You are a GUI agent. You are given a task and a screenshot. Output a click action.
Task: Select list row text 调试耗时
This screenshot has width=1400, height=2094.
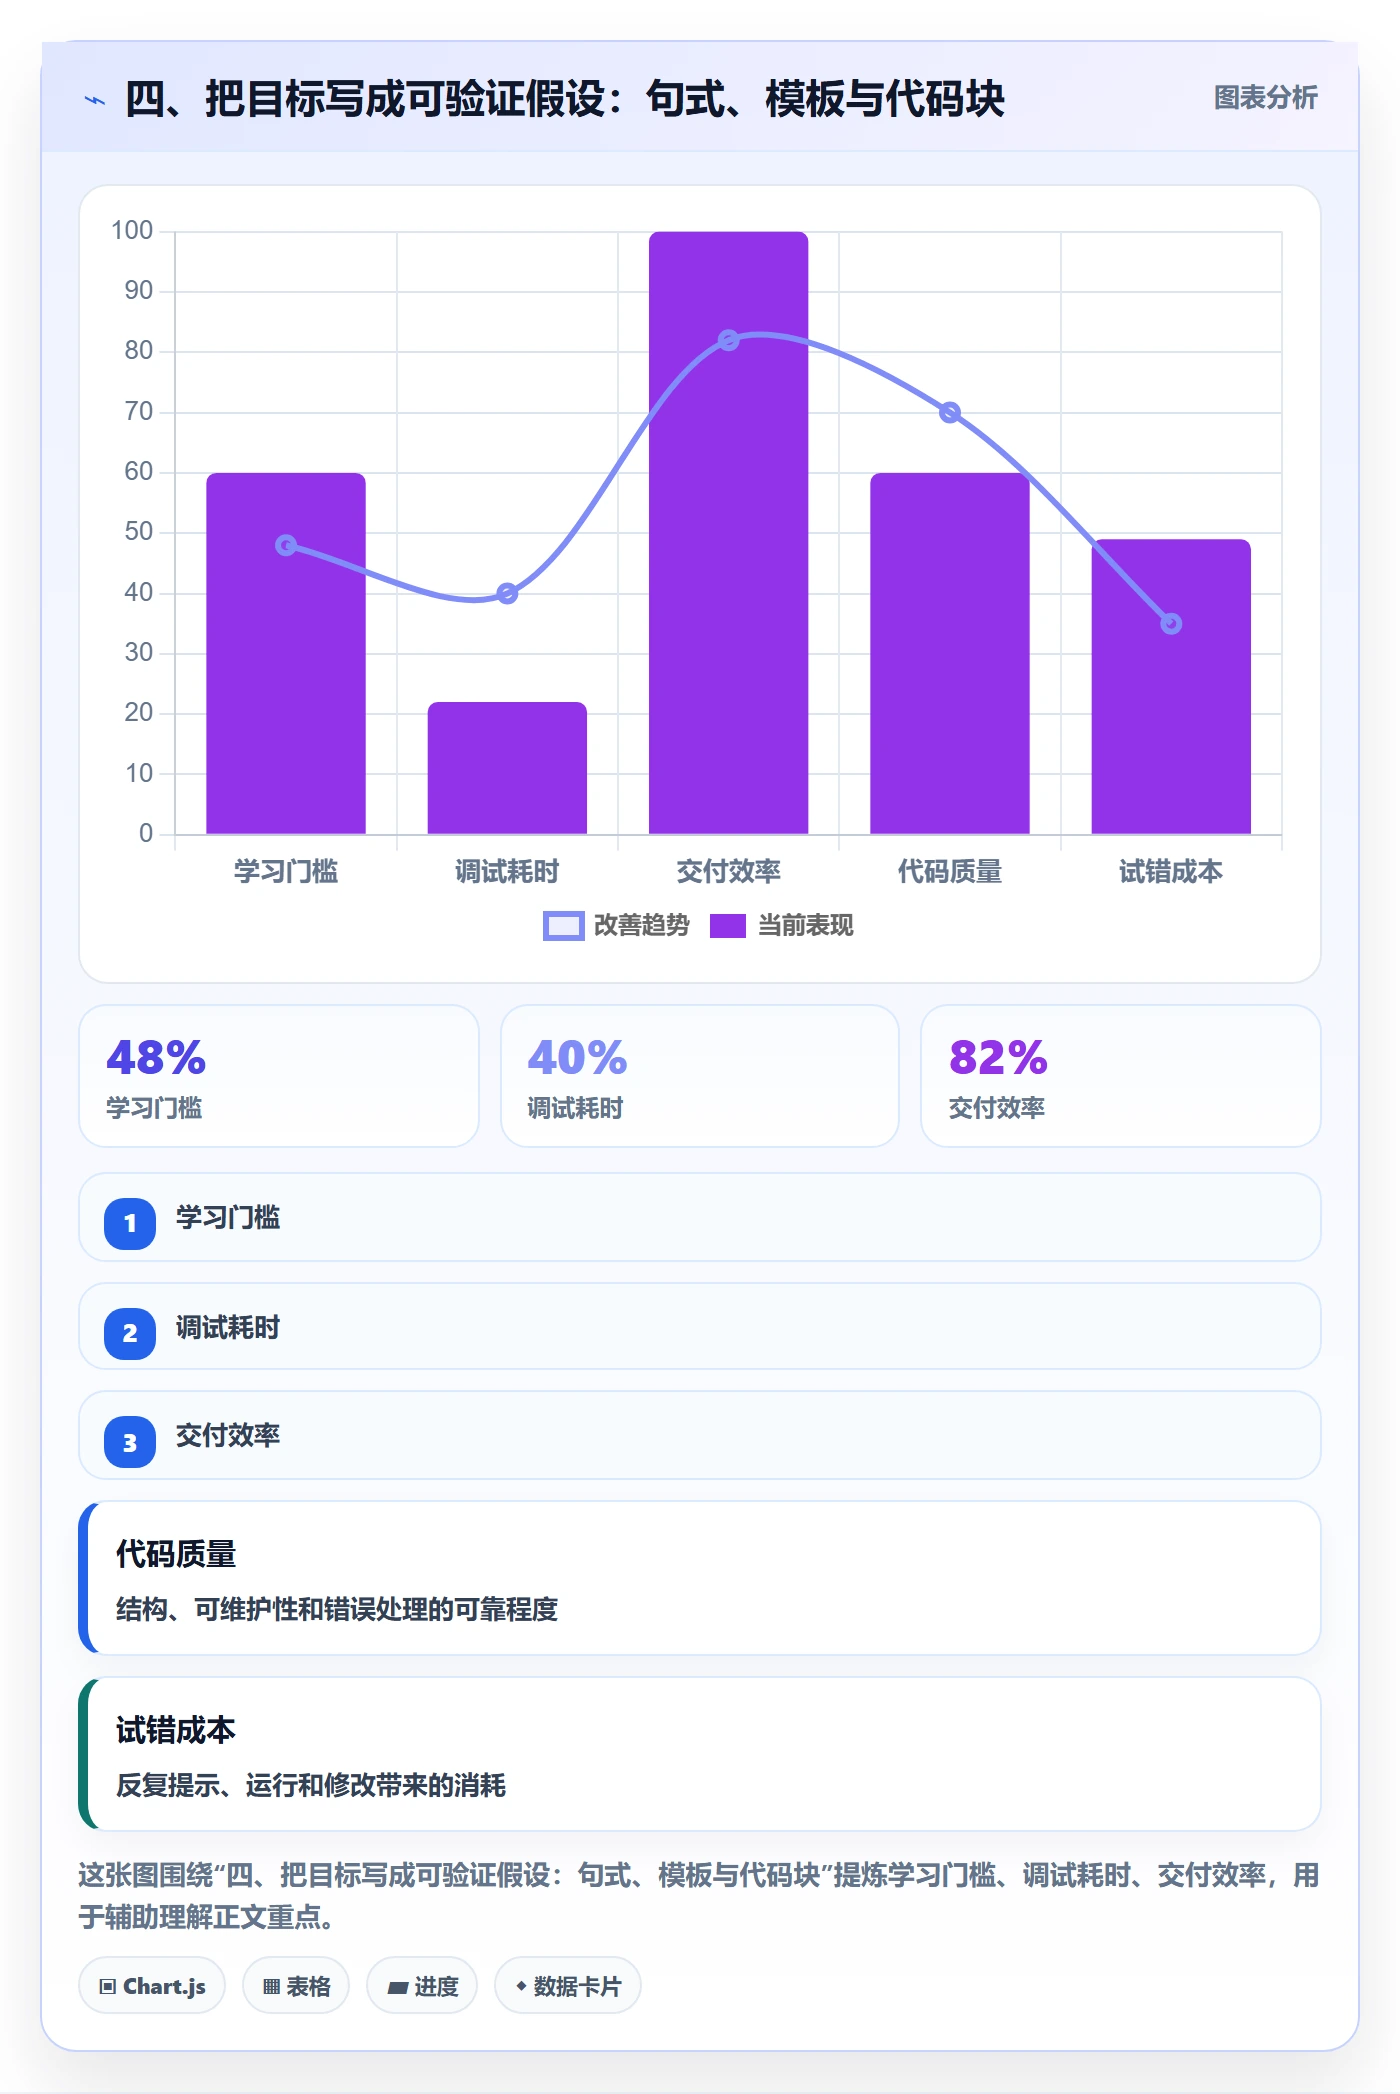[x=228, y=1328]
